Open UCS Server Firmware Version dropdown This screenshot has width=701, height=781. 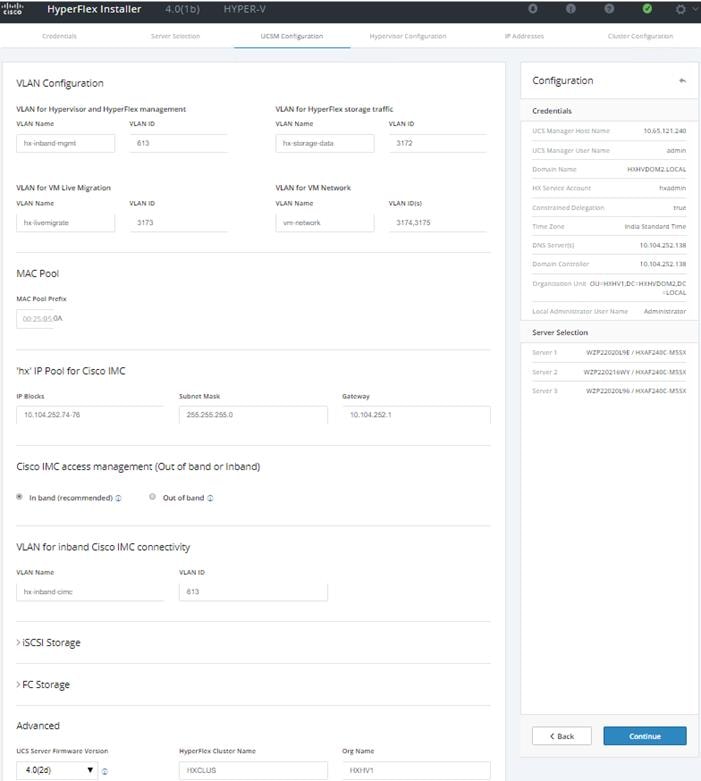click(x=57, y=770)
